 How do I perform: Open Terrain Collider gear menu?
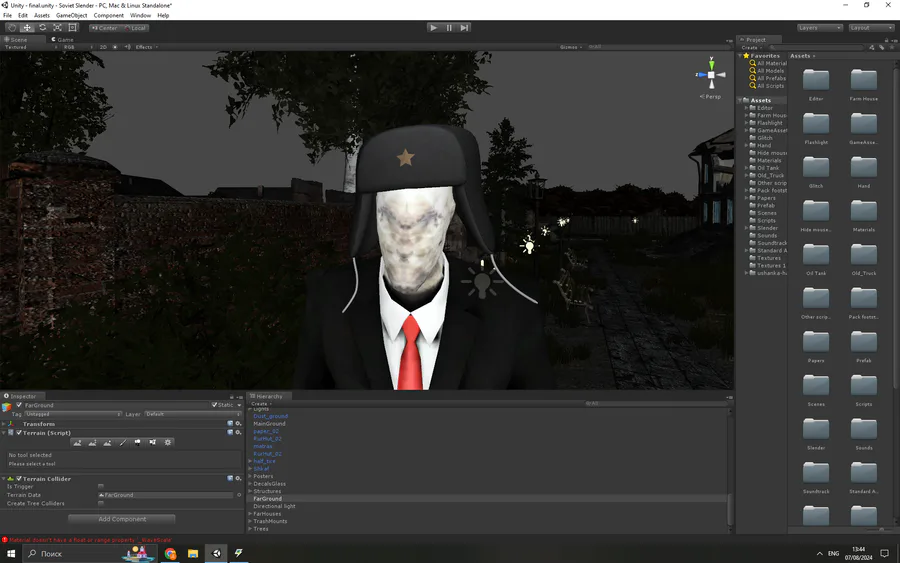[238, 478]
